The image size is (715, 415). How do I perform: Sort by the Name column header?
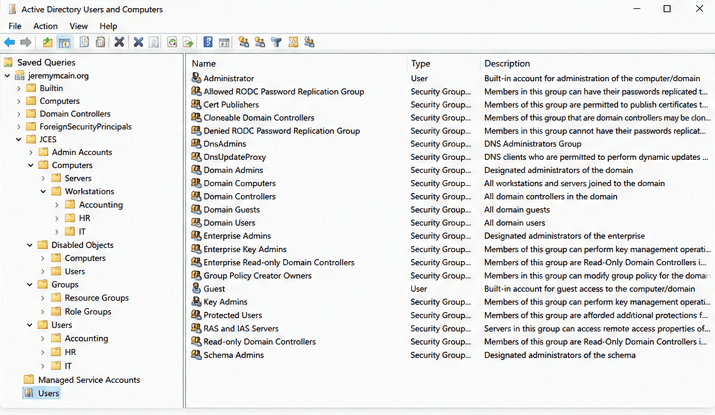pyautogui.click(x=296, y=63)
